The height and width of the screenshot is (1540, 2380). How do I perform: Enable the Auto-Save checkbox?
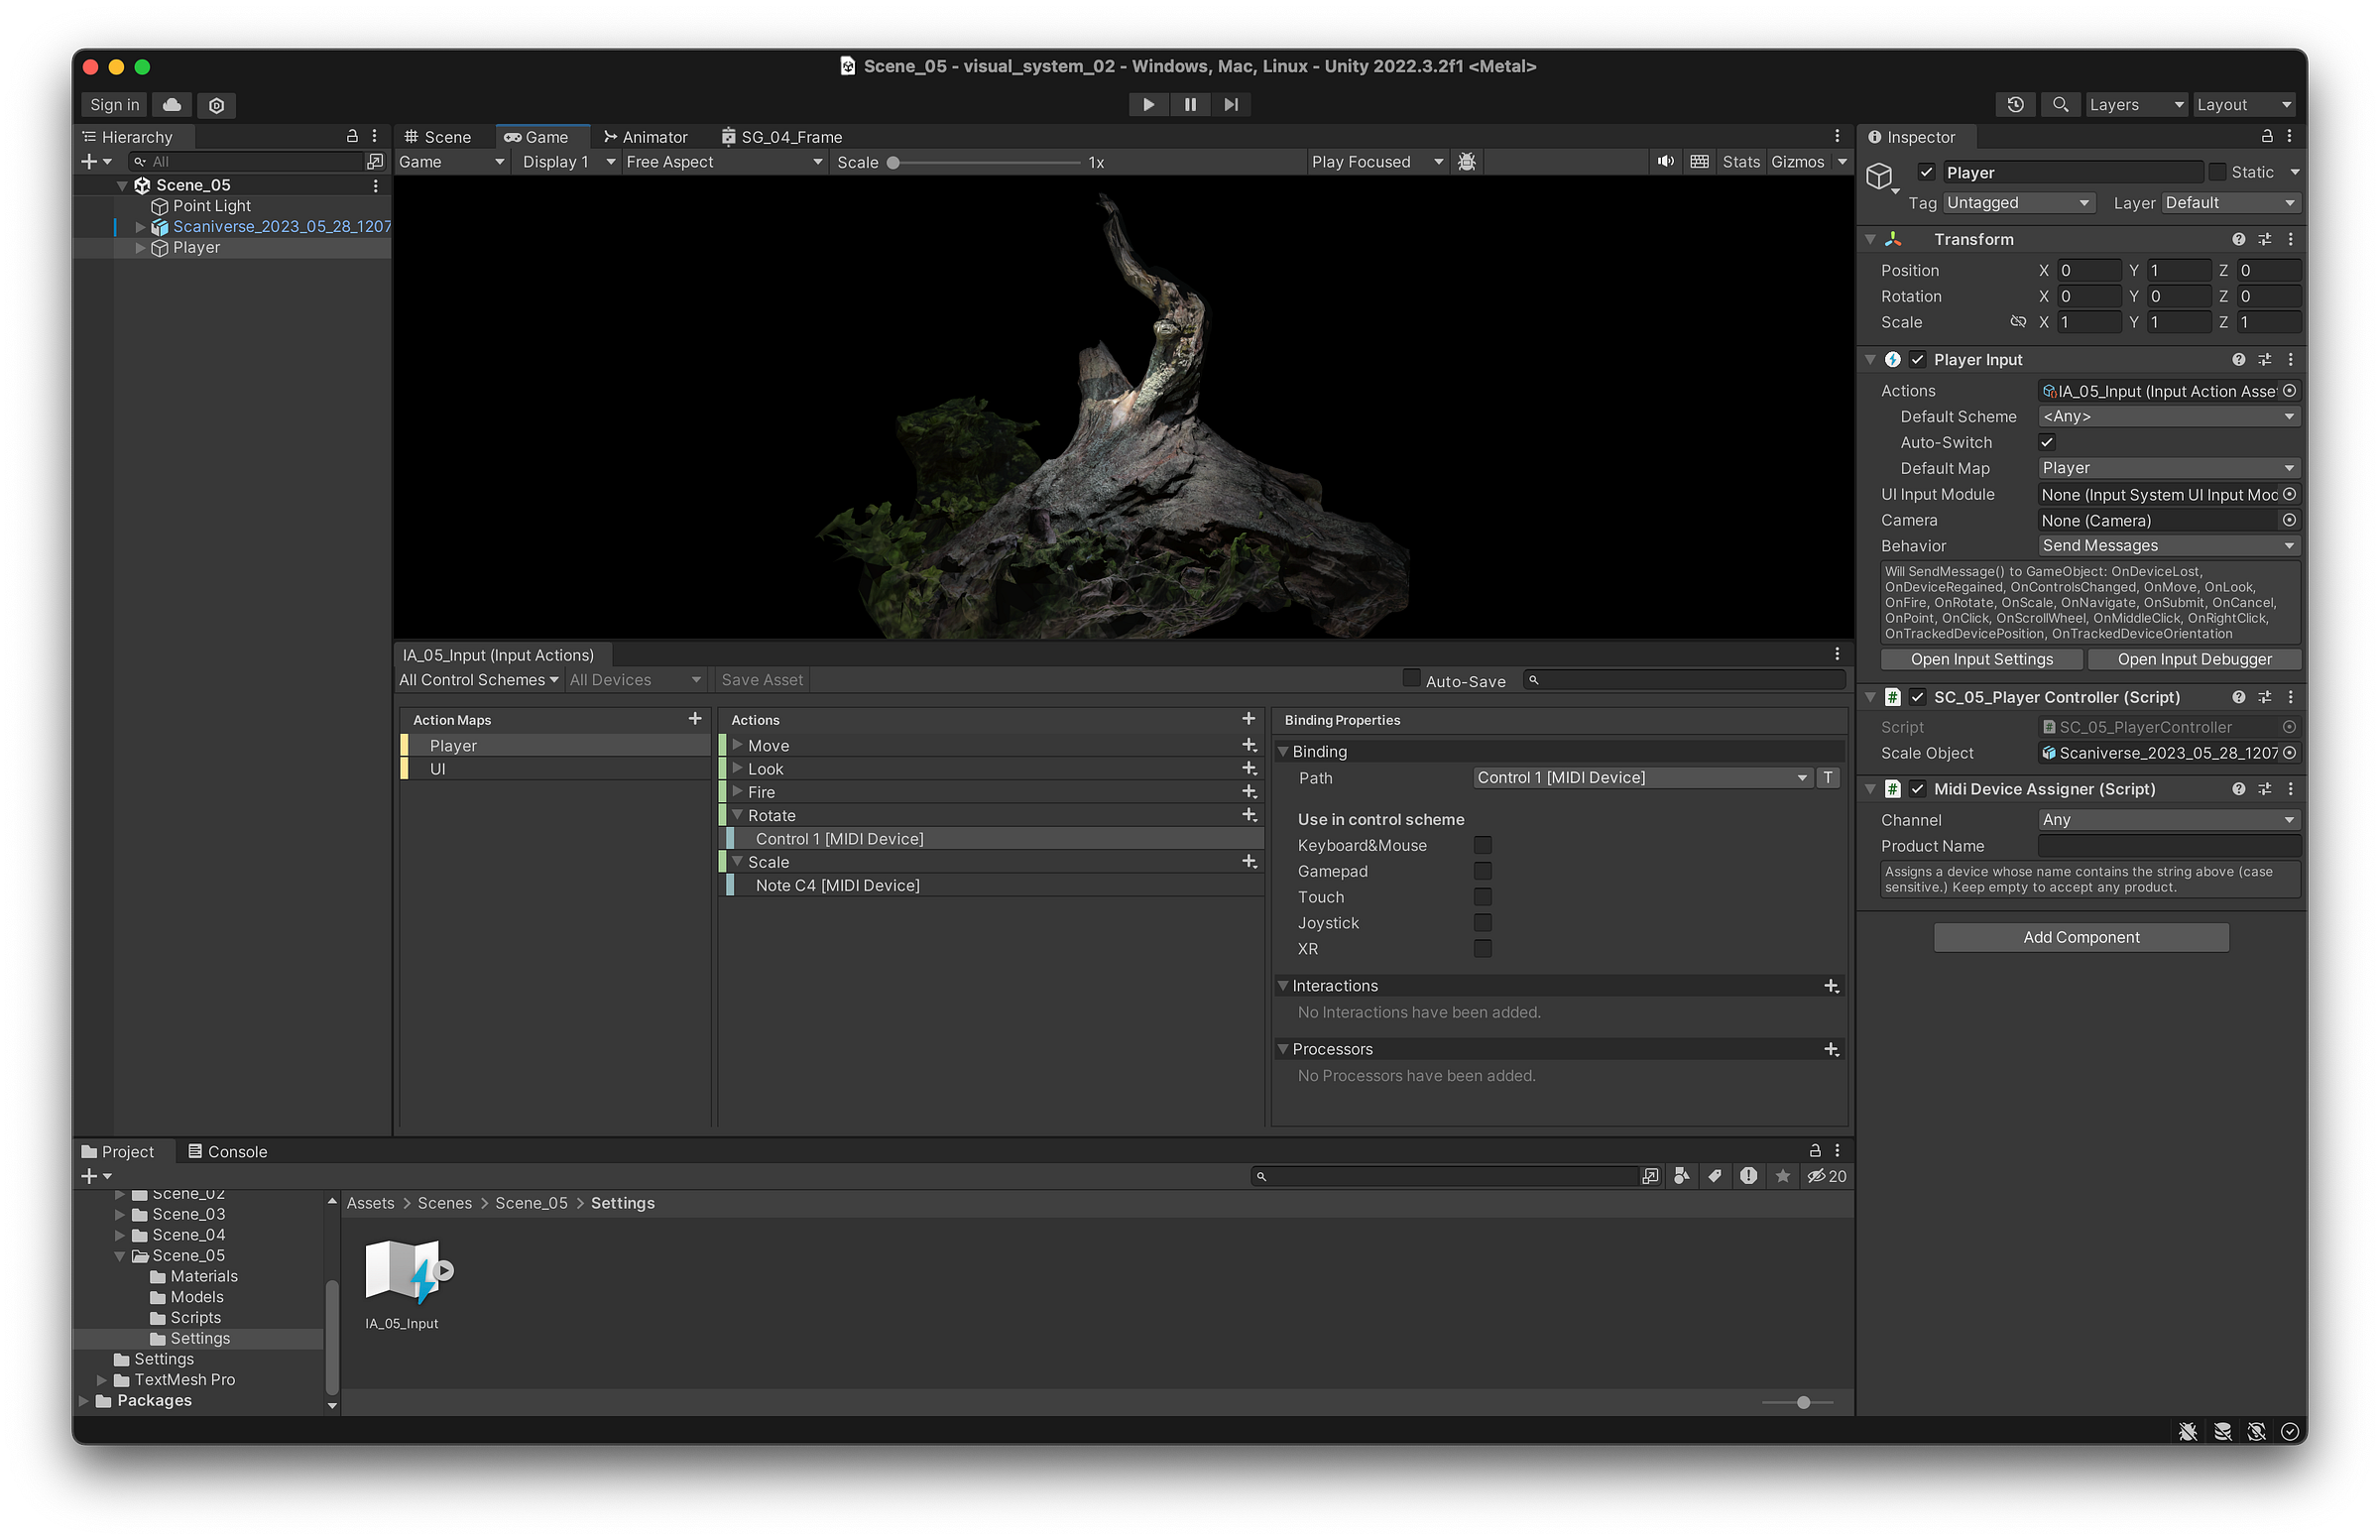point(1411,679)
